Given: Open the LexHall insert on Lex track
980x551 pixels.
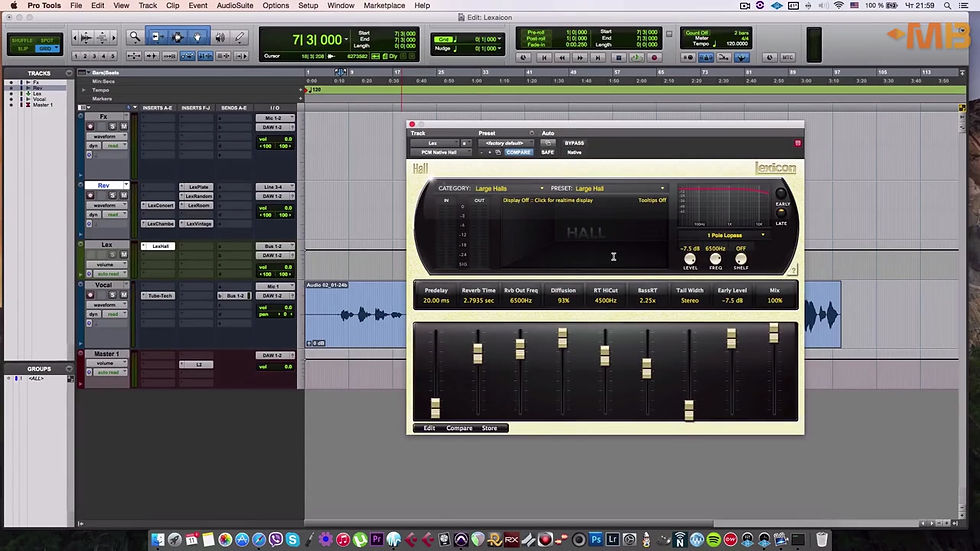Looking at the screenshot, I should pyautogui.click(x=158, y=246).
